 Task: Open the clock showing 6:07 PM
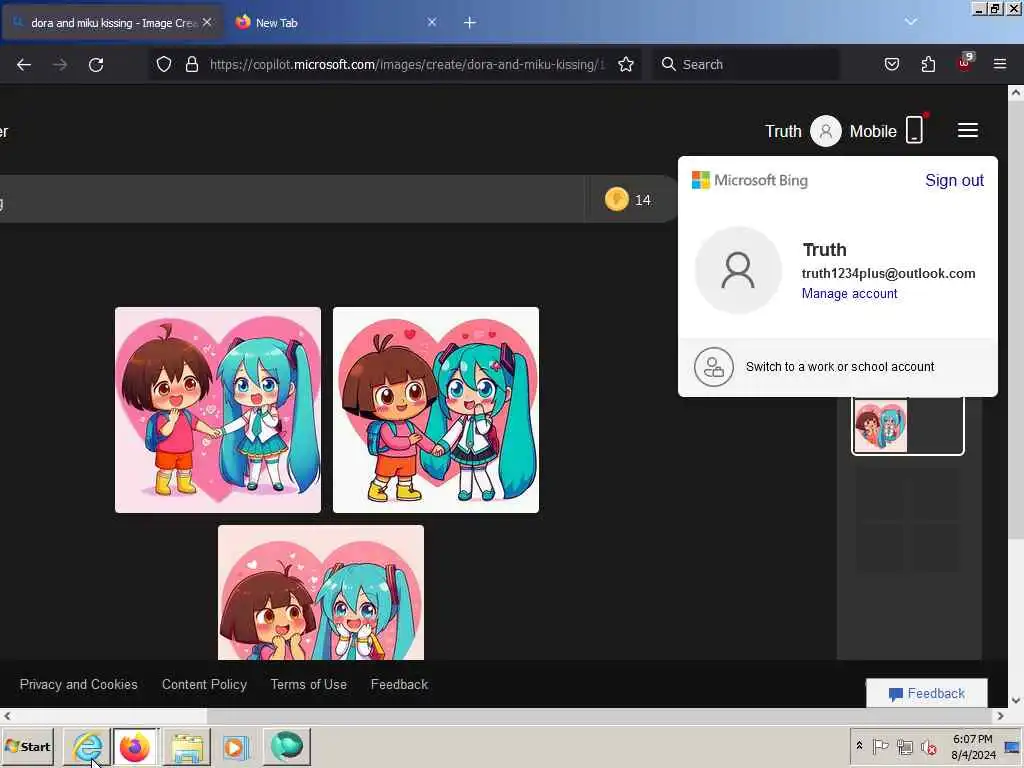tap(973, 746)
